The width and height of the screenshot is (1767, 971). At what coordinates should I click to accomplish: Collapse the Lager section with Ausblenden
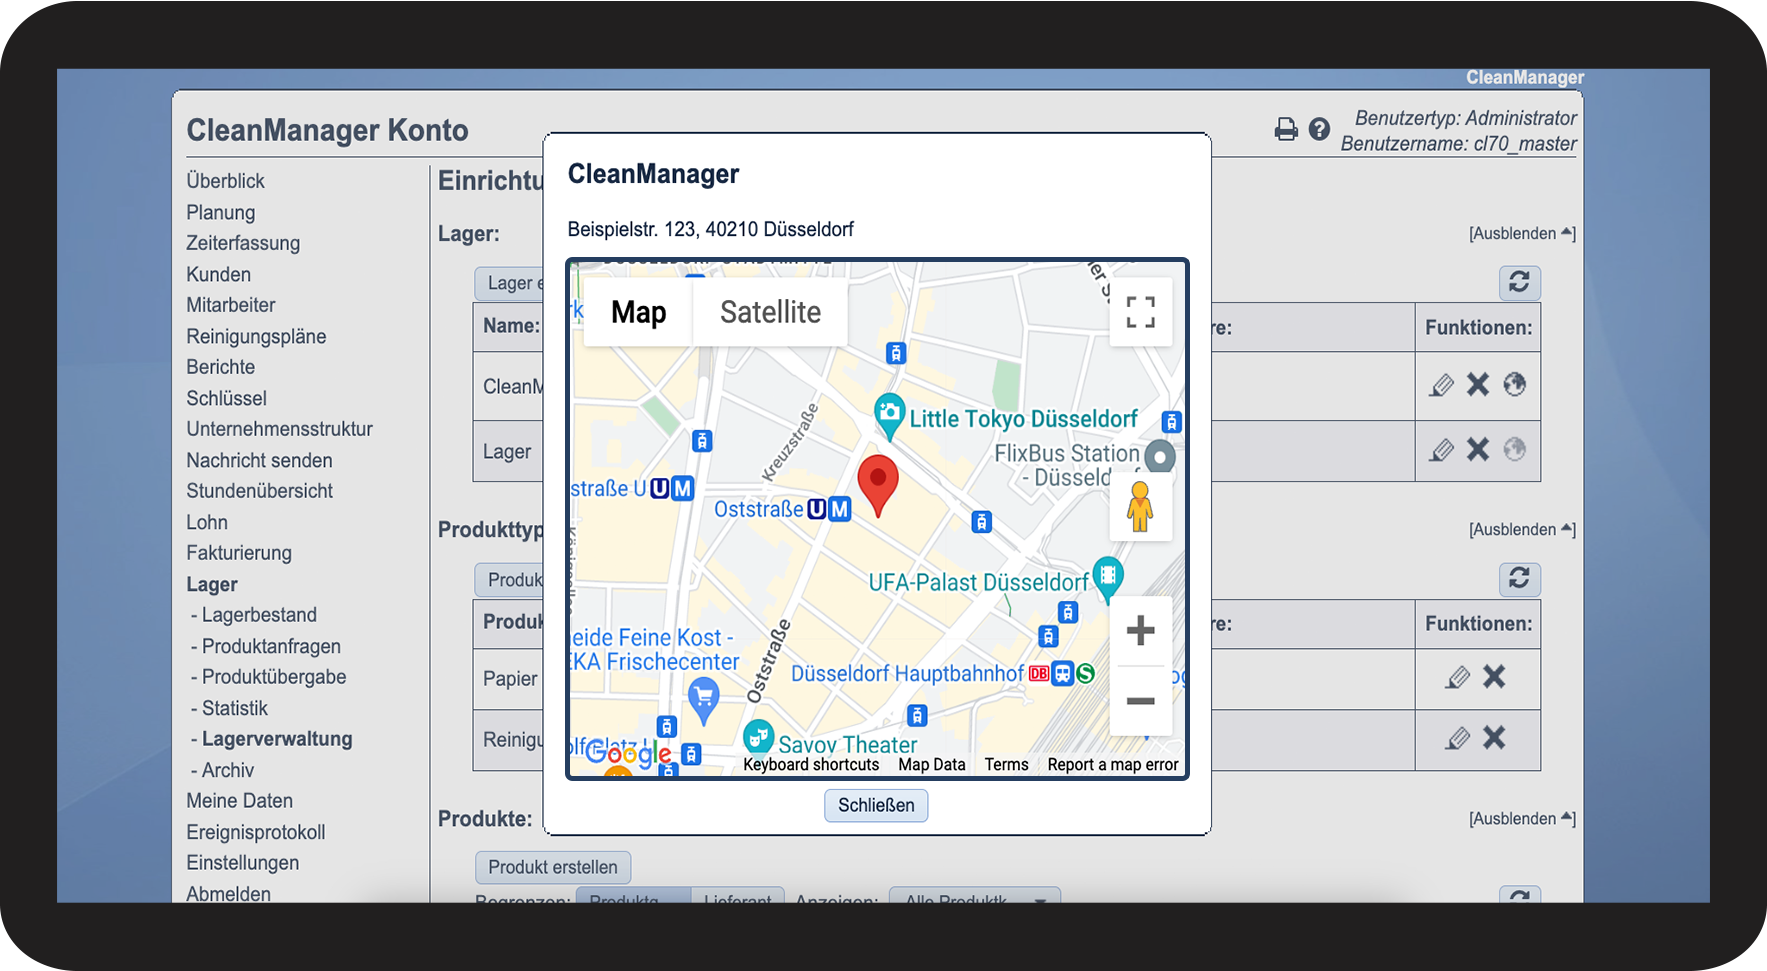(1521, 234)
